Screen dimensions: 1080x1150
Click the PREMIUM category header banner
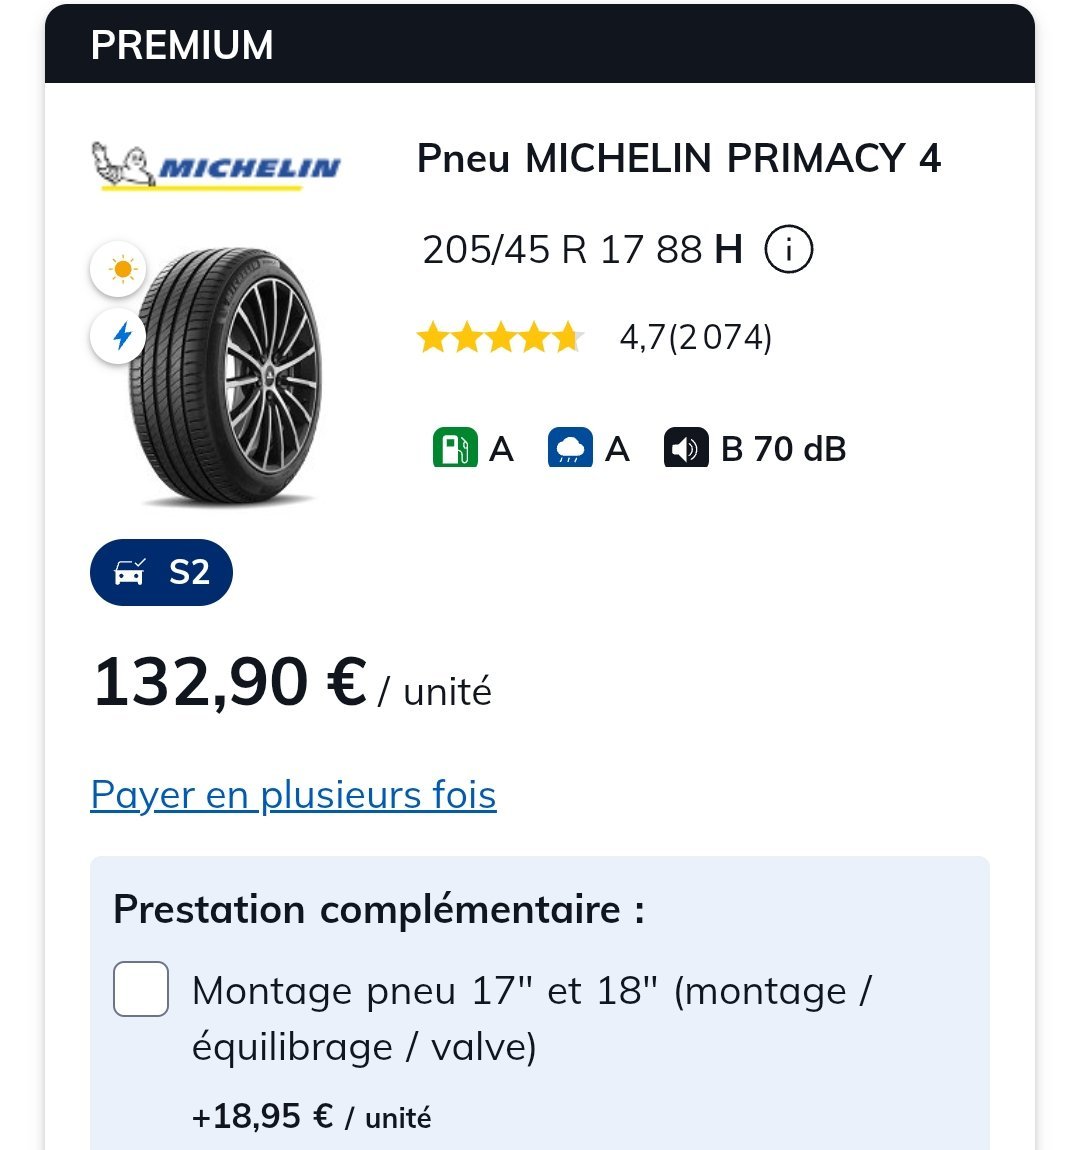click(540, 45)
